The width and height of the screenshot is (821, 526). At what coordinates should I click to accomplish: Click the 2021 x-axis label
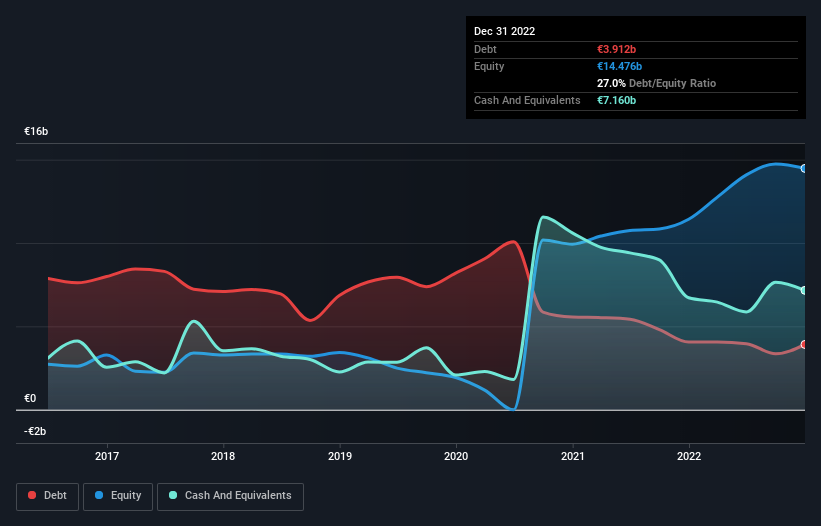pyautogui.click(x=573, y=456)
